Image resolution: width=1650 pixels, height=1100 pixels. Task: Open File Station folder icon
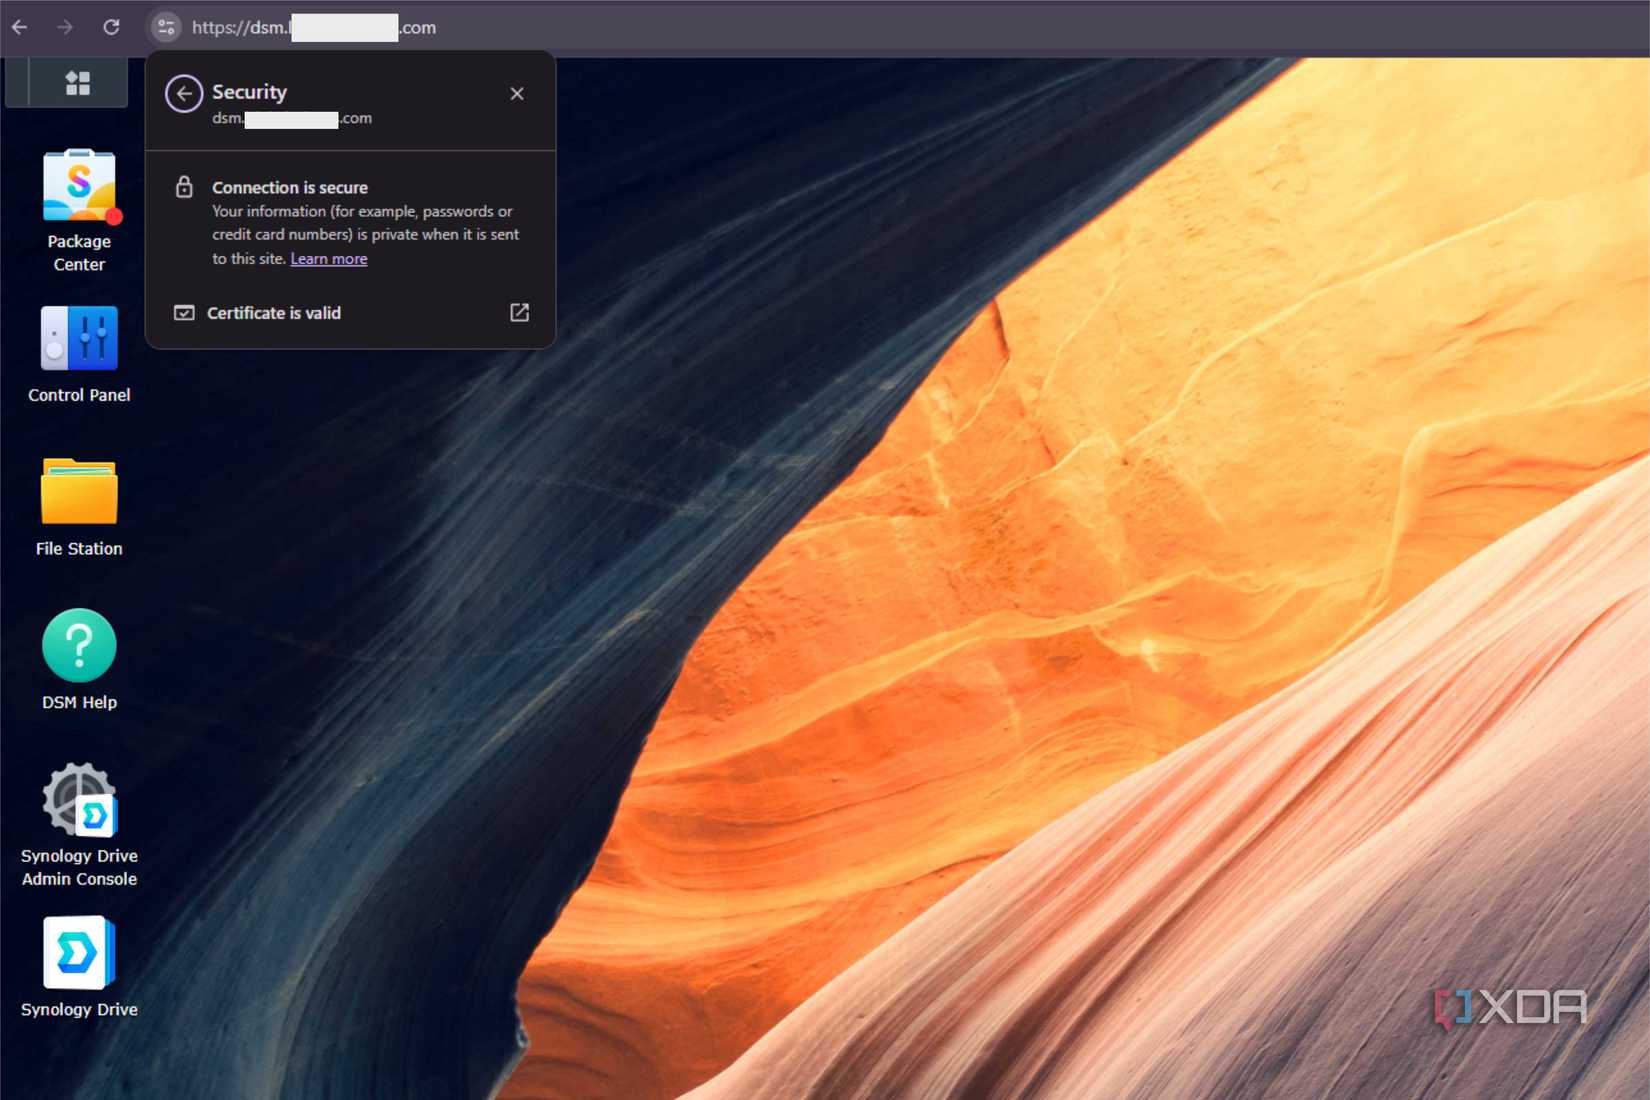click(79, 492)
